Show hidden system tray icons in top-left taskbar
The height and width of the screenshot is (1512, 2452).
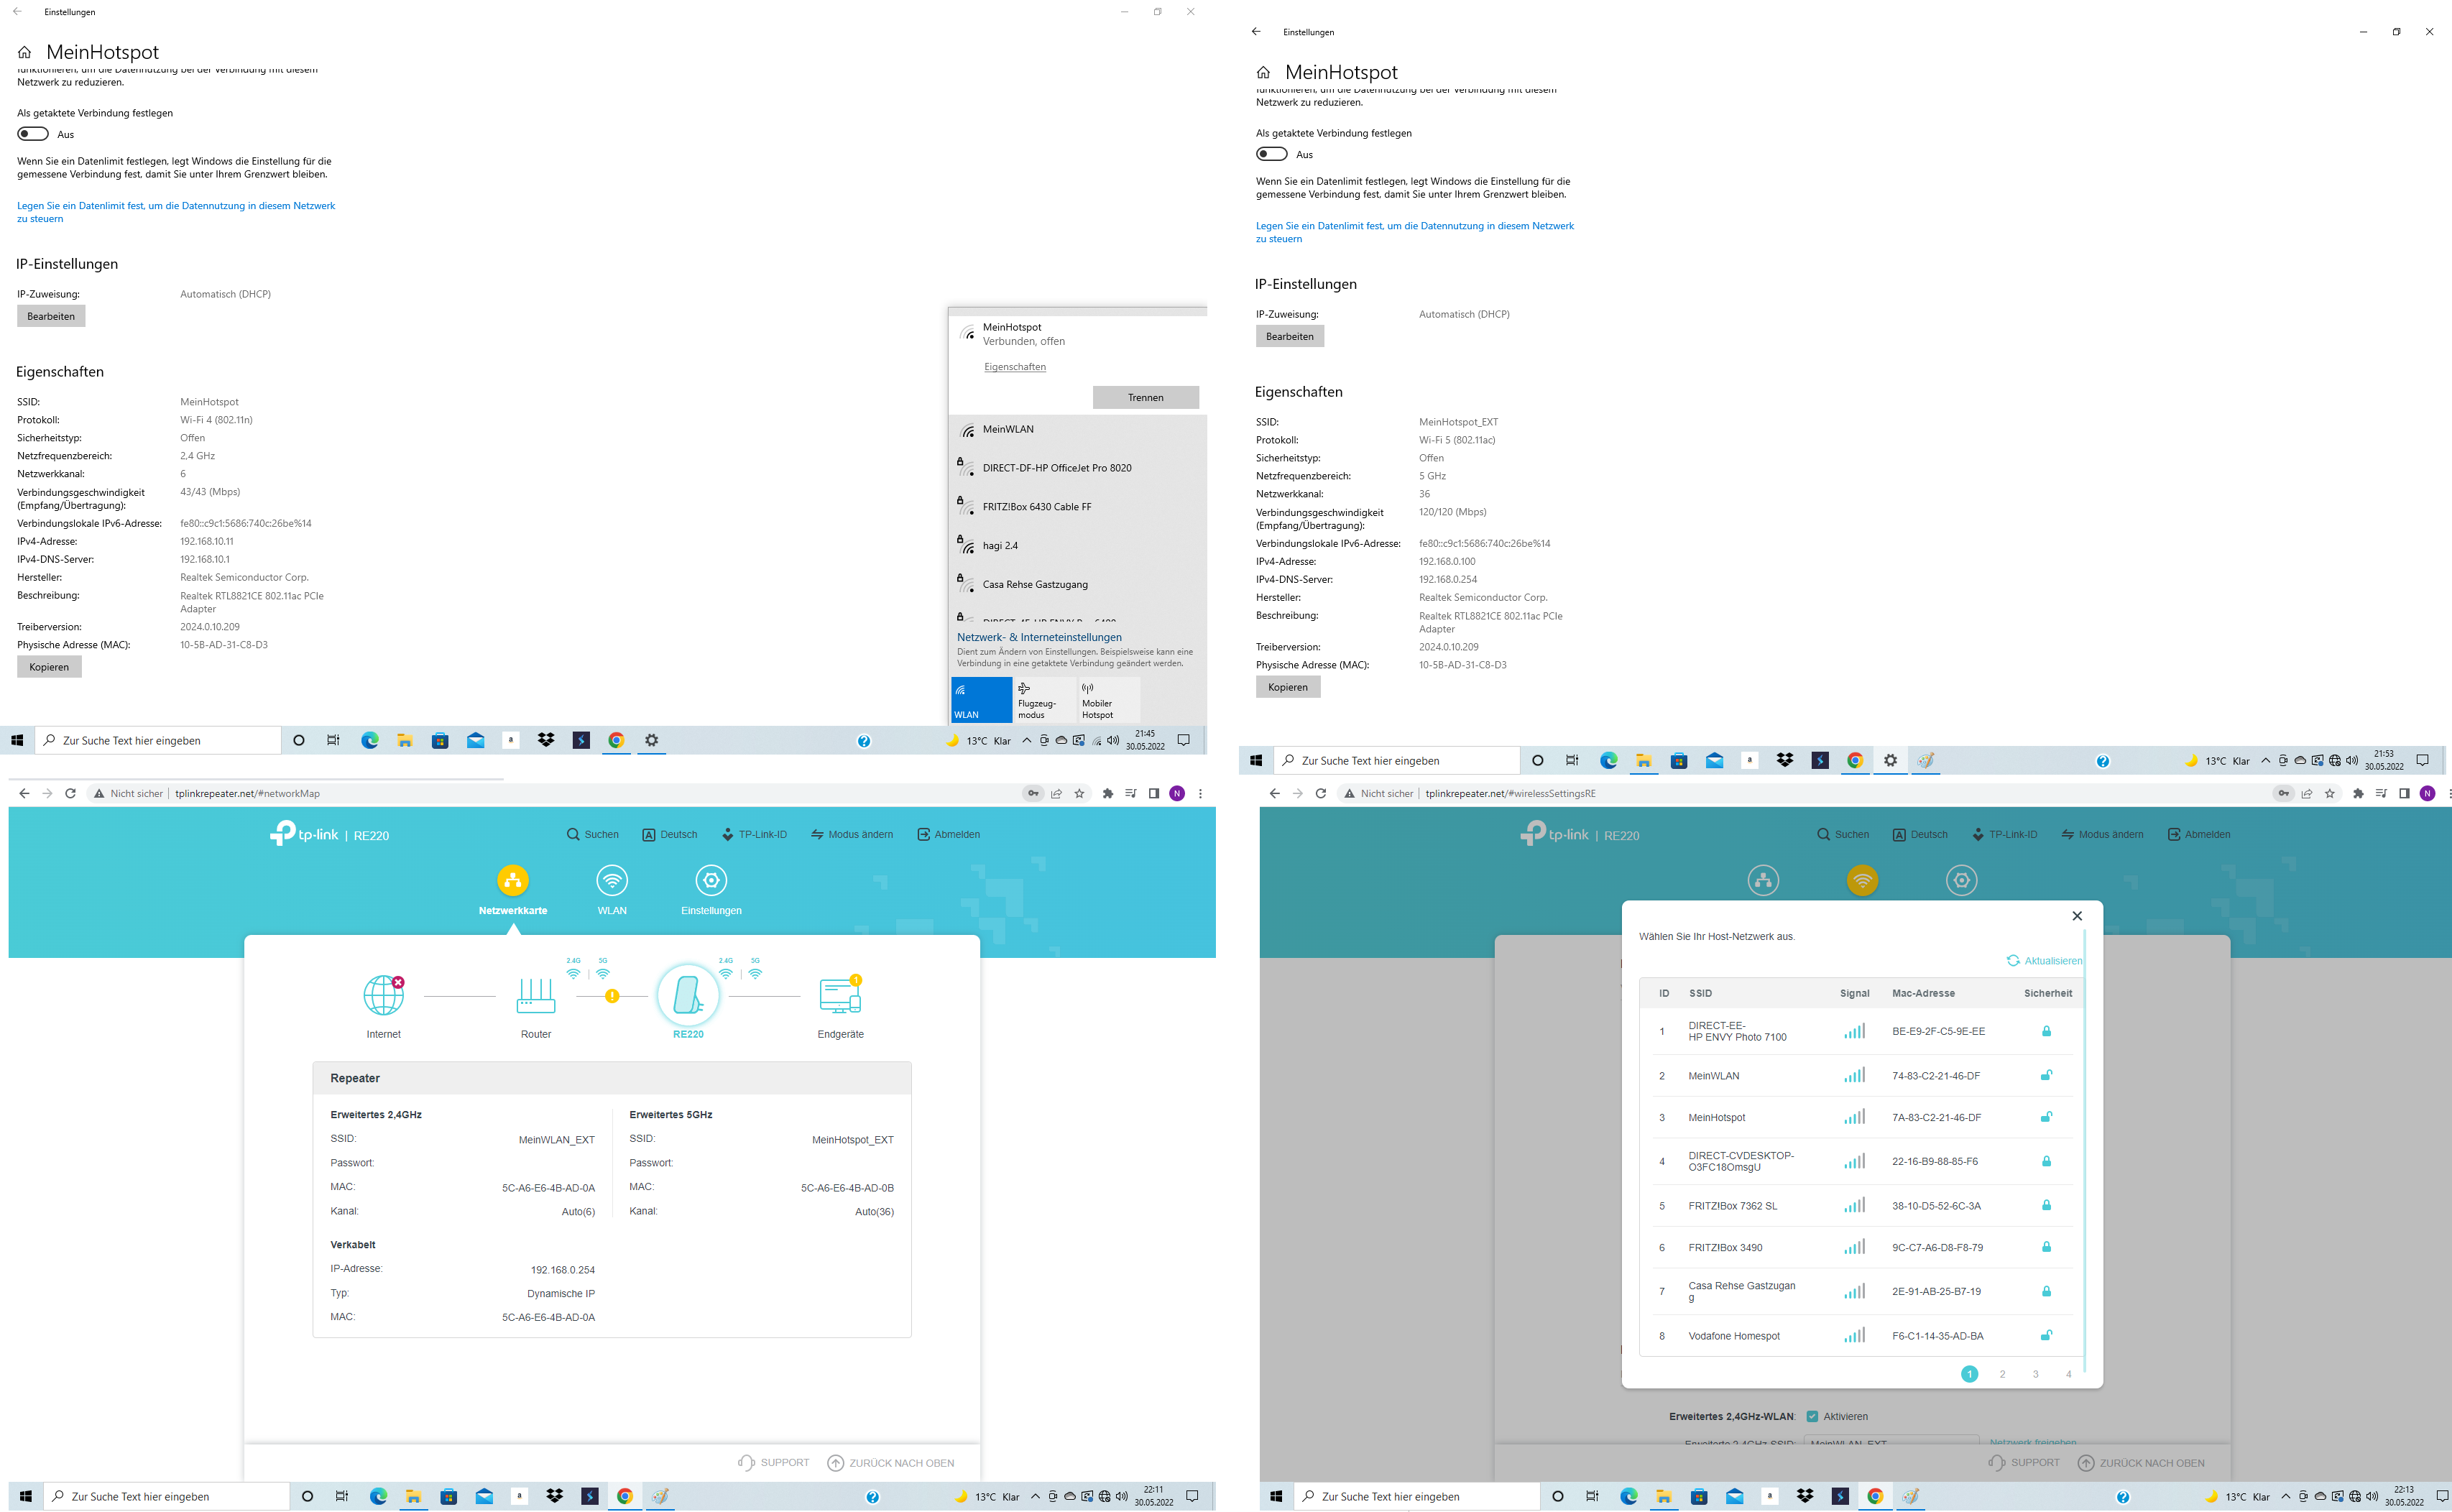point(1026,741)
